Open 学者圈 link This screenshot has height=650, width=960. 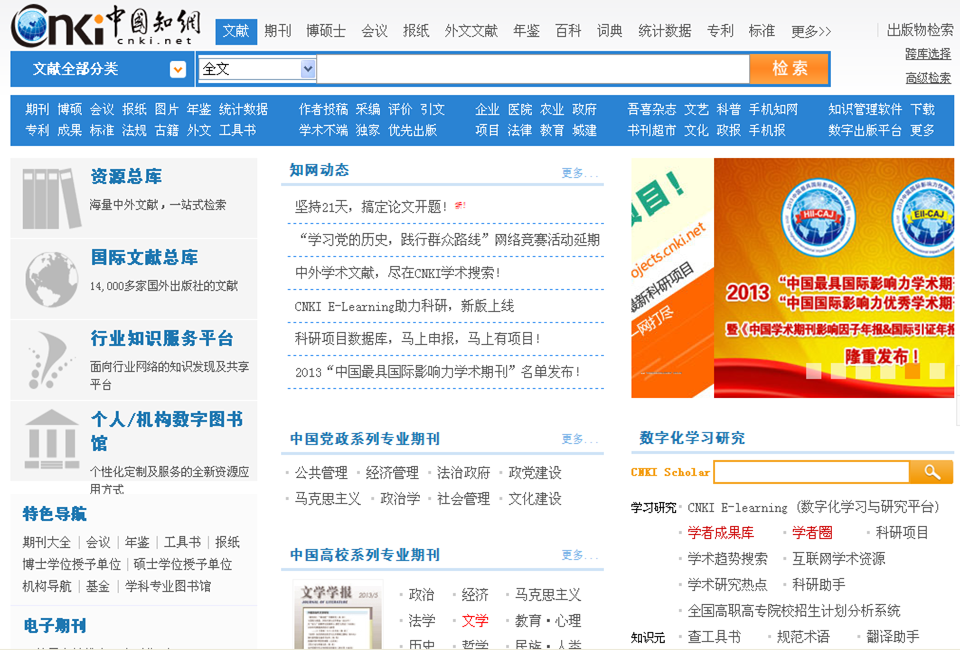point(812,532)
